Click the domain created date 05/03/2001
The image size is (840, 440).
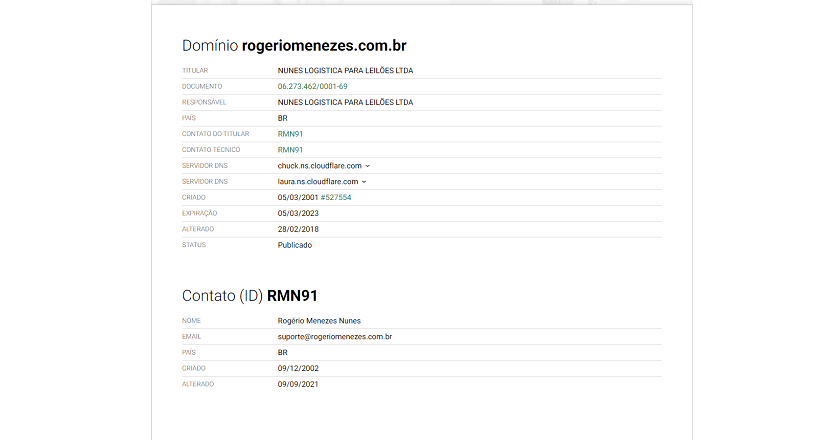pyautogui.click(x=297, y=198)
